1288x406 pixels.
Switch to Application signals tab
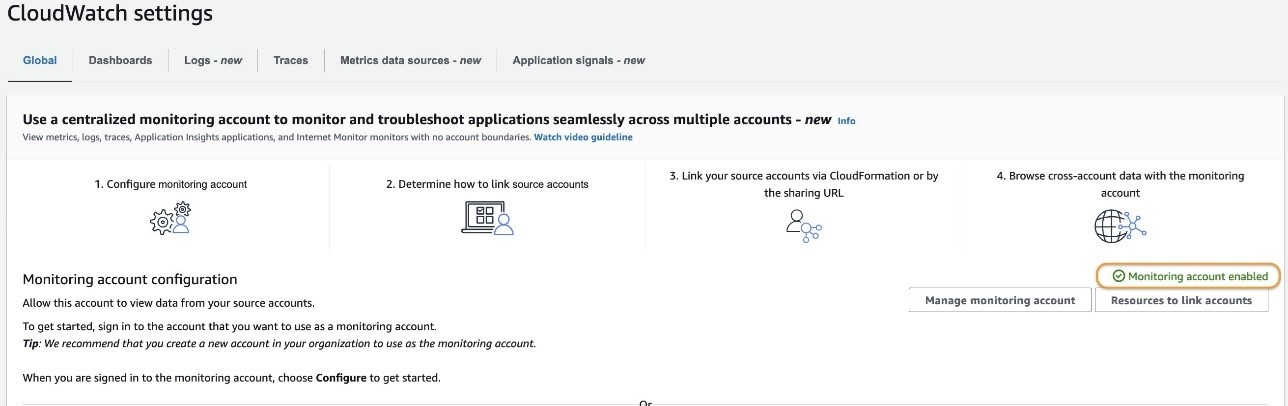tap(578, 60)
